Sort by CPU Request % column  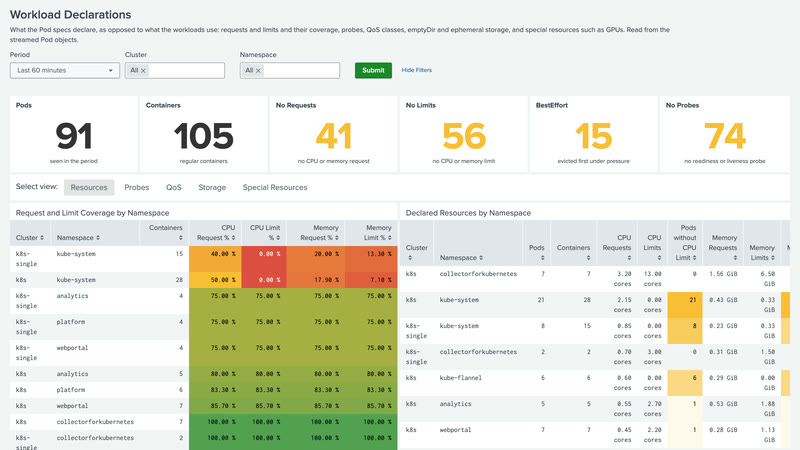[216, 233]
